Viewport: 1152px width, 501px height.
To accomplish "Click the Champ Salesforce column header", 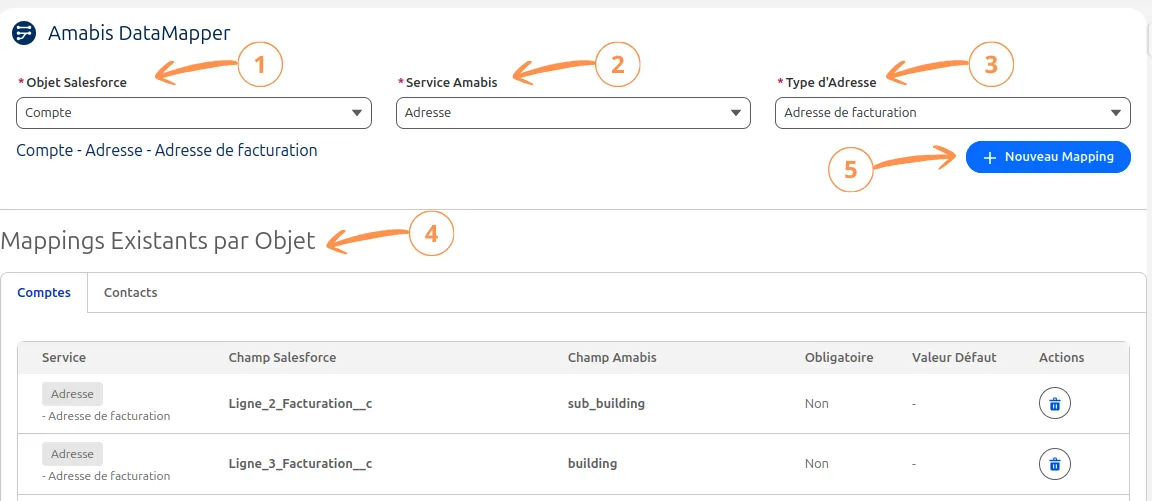I will (282, 357).
